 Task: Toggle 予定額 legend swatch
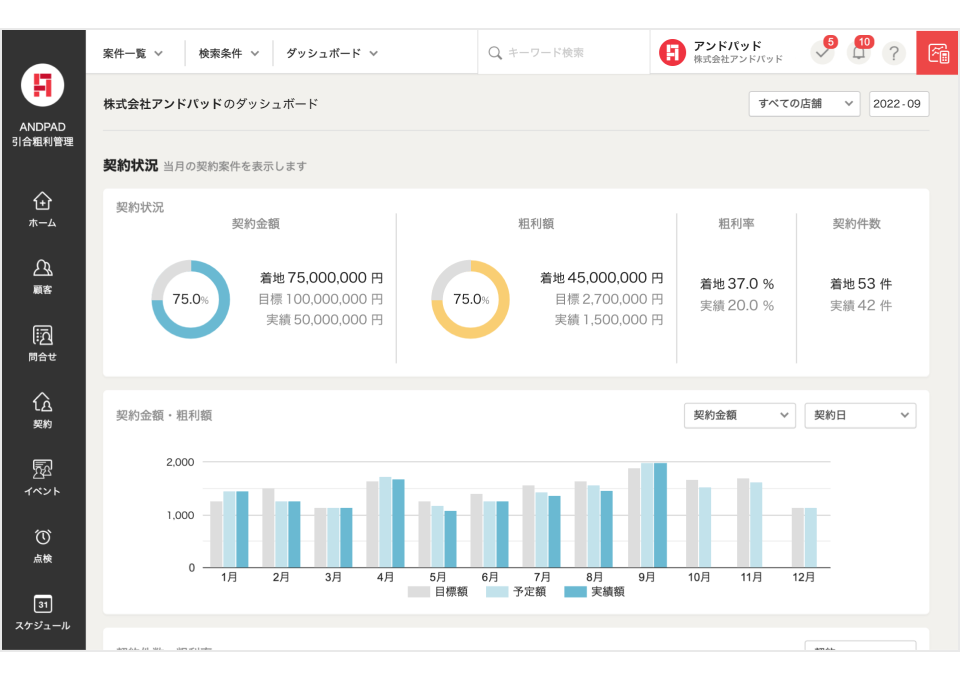click(x=497, y=592)
